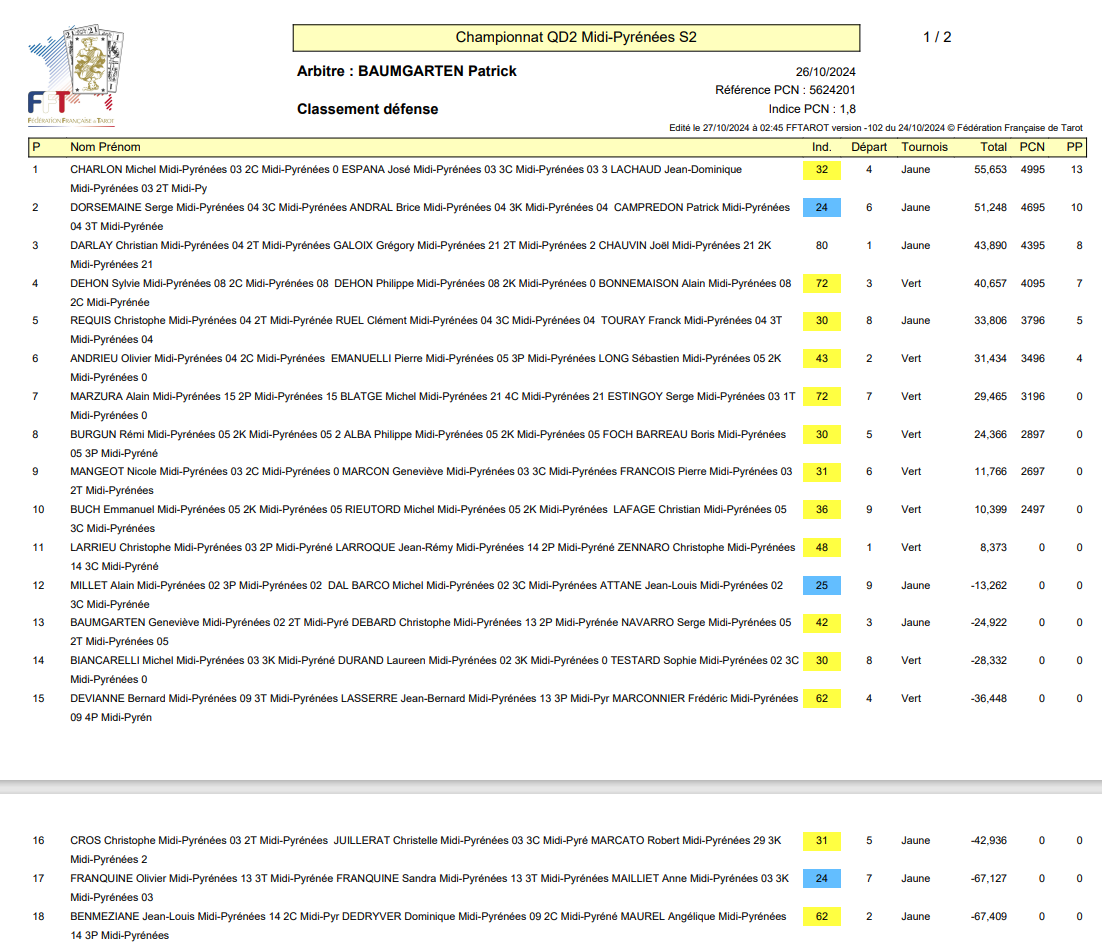Click Tournois value Jaune in CROS row
1102x945 pixels.
click(915, 840)
